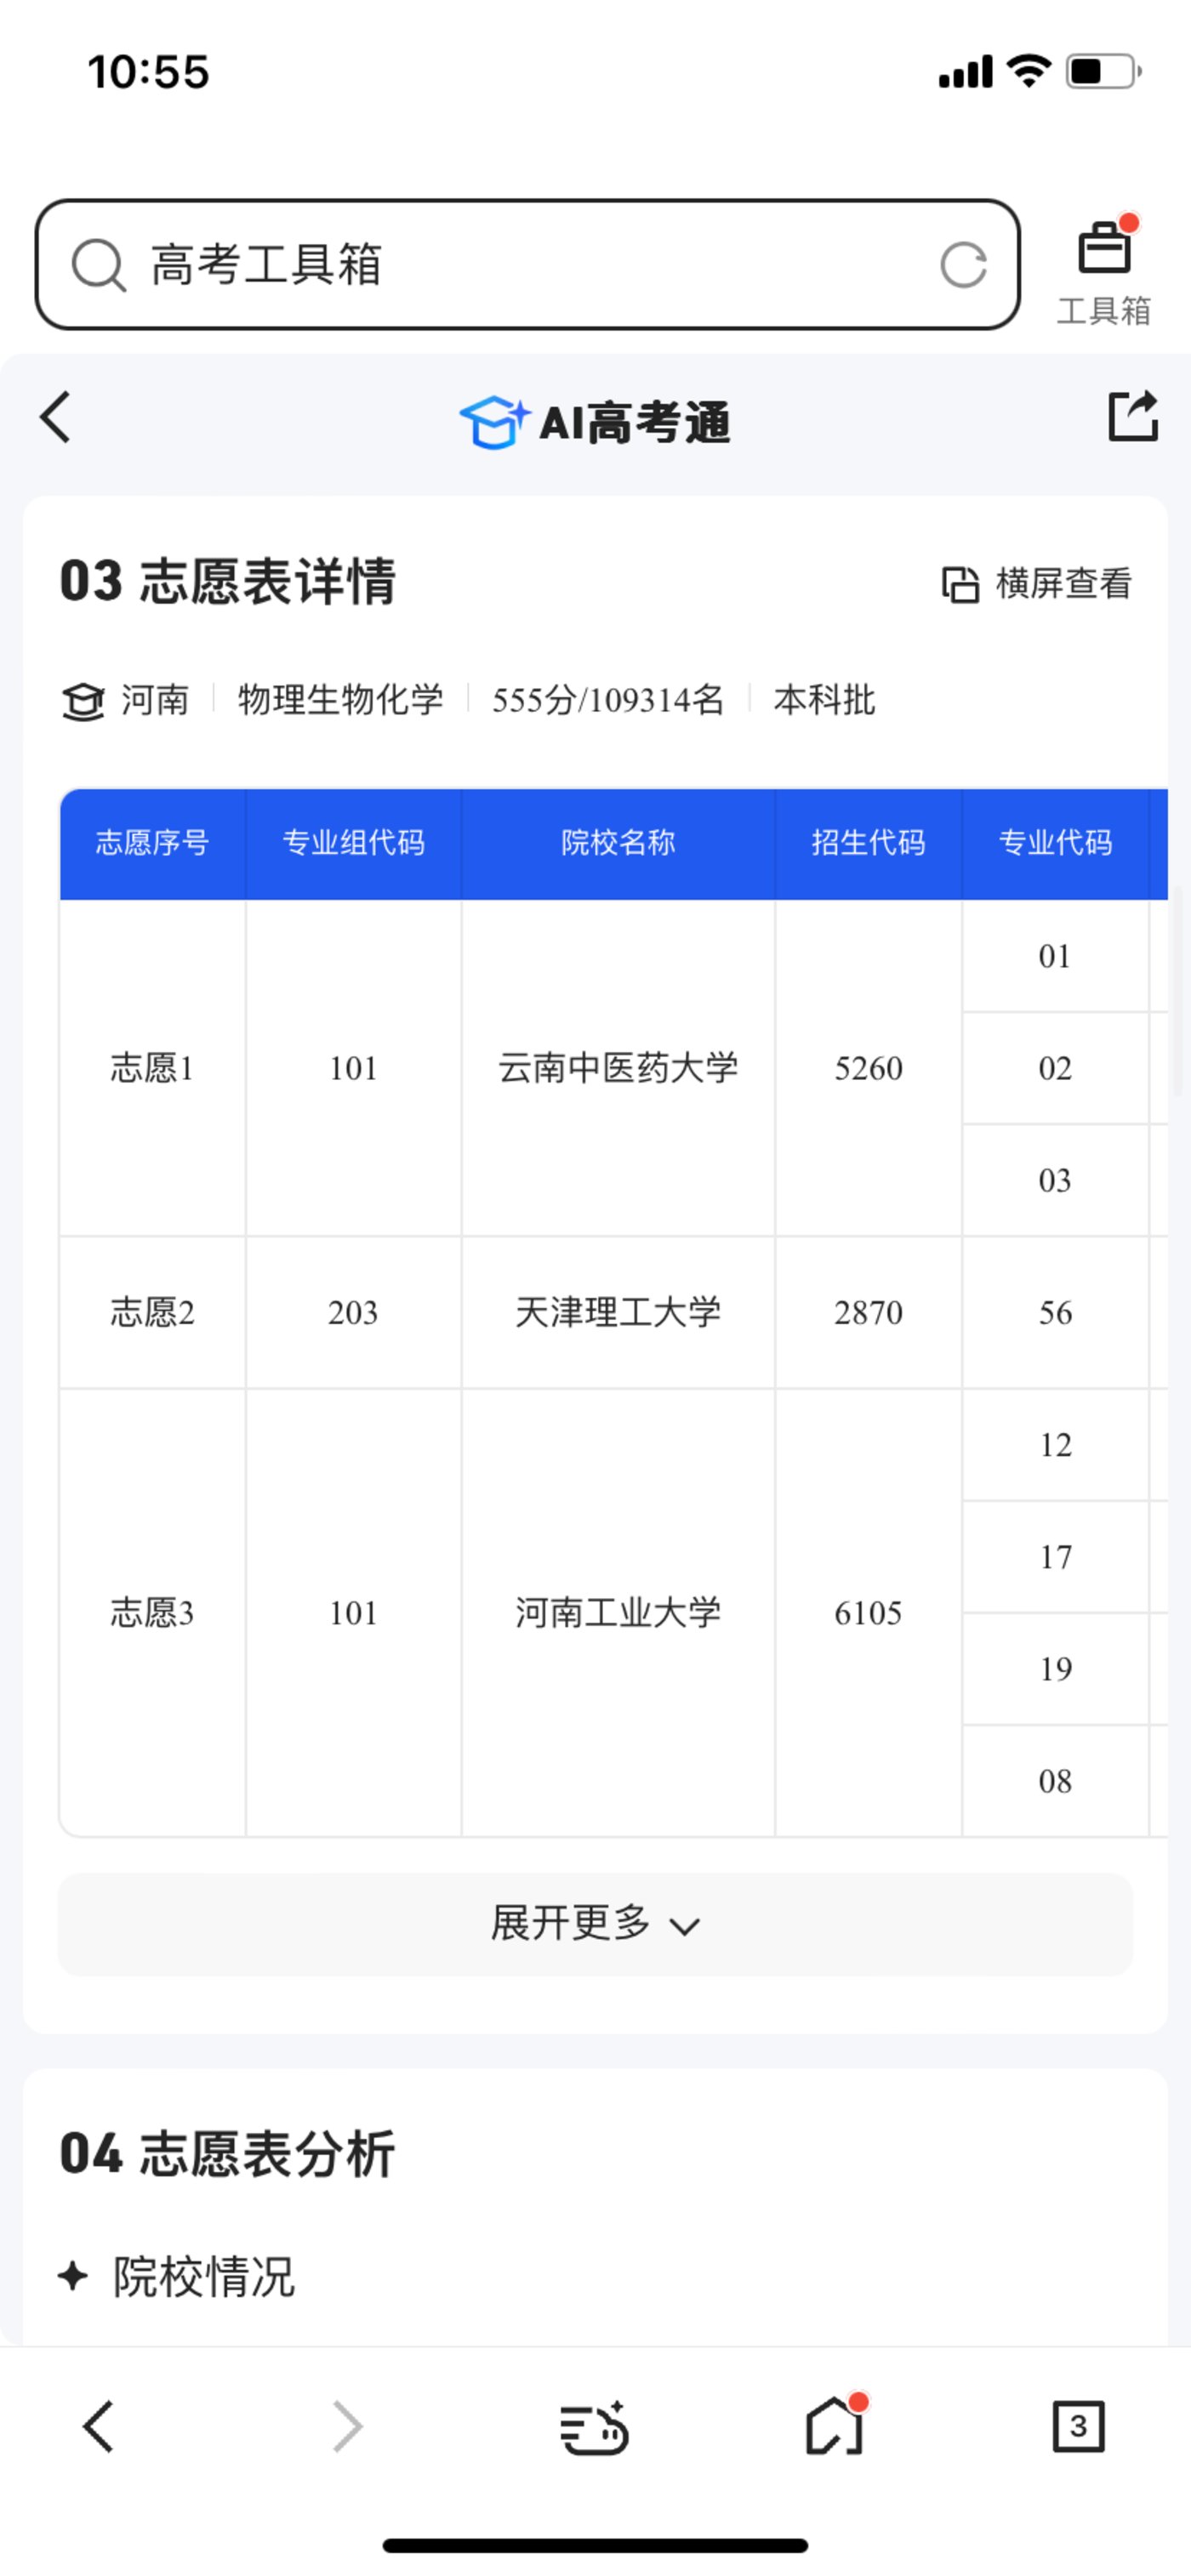
Task: Open the browser home icon
Action: [x=834, y=2427]
